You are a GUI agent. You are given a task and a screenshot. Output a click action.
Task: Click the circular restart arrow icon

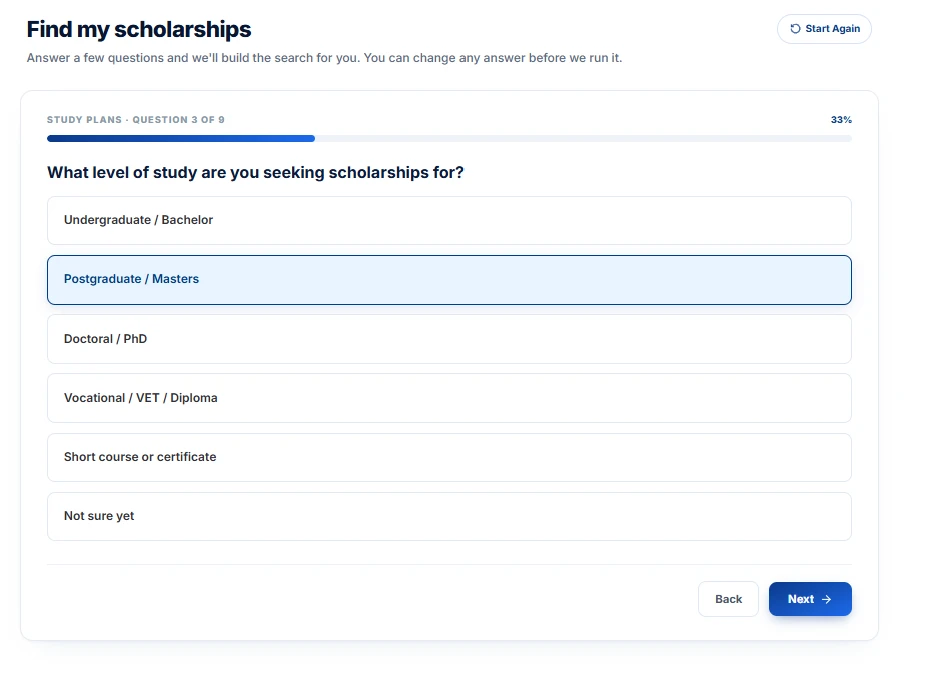click(x=795, y=29)
